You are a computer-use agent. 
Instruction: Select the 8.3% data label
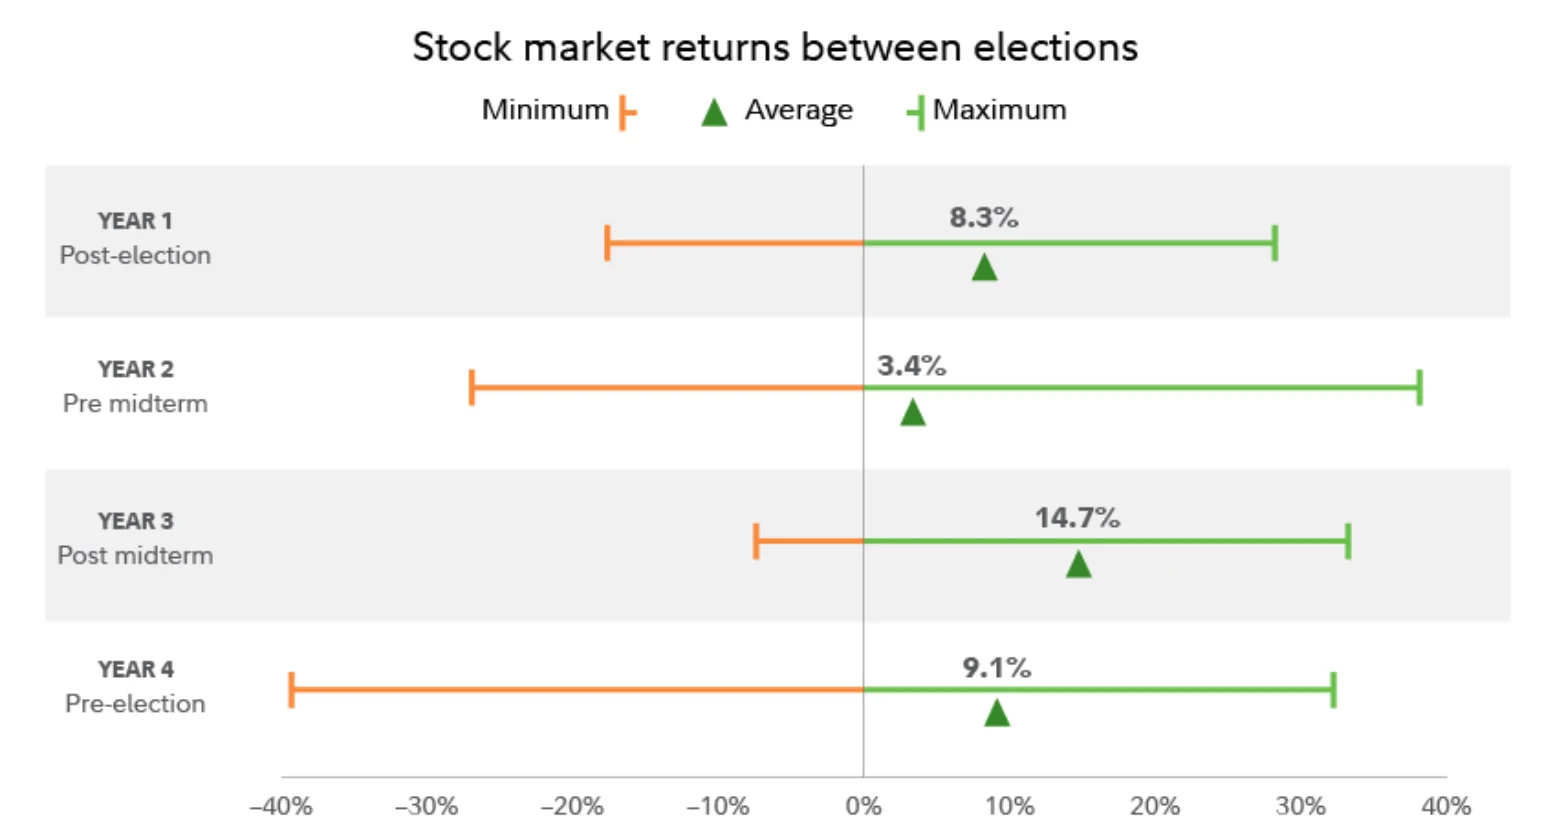984,218
